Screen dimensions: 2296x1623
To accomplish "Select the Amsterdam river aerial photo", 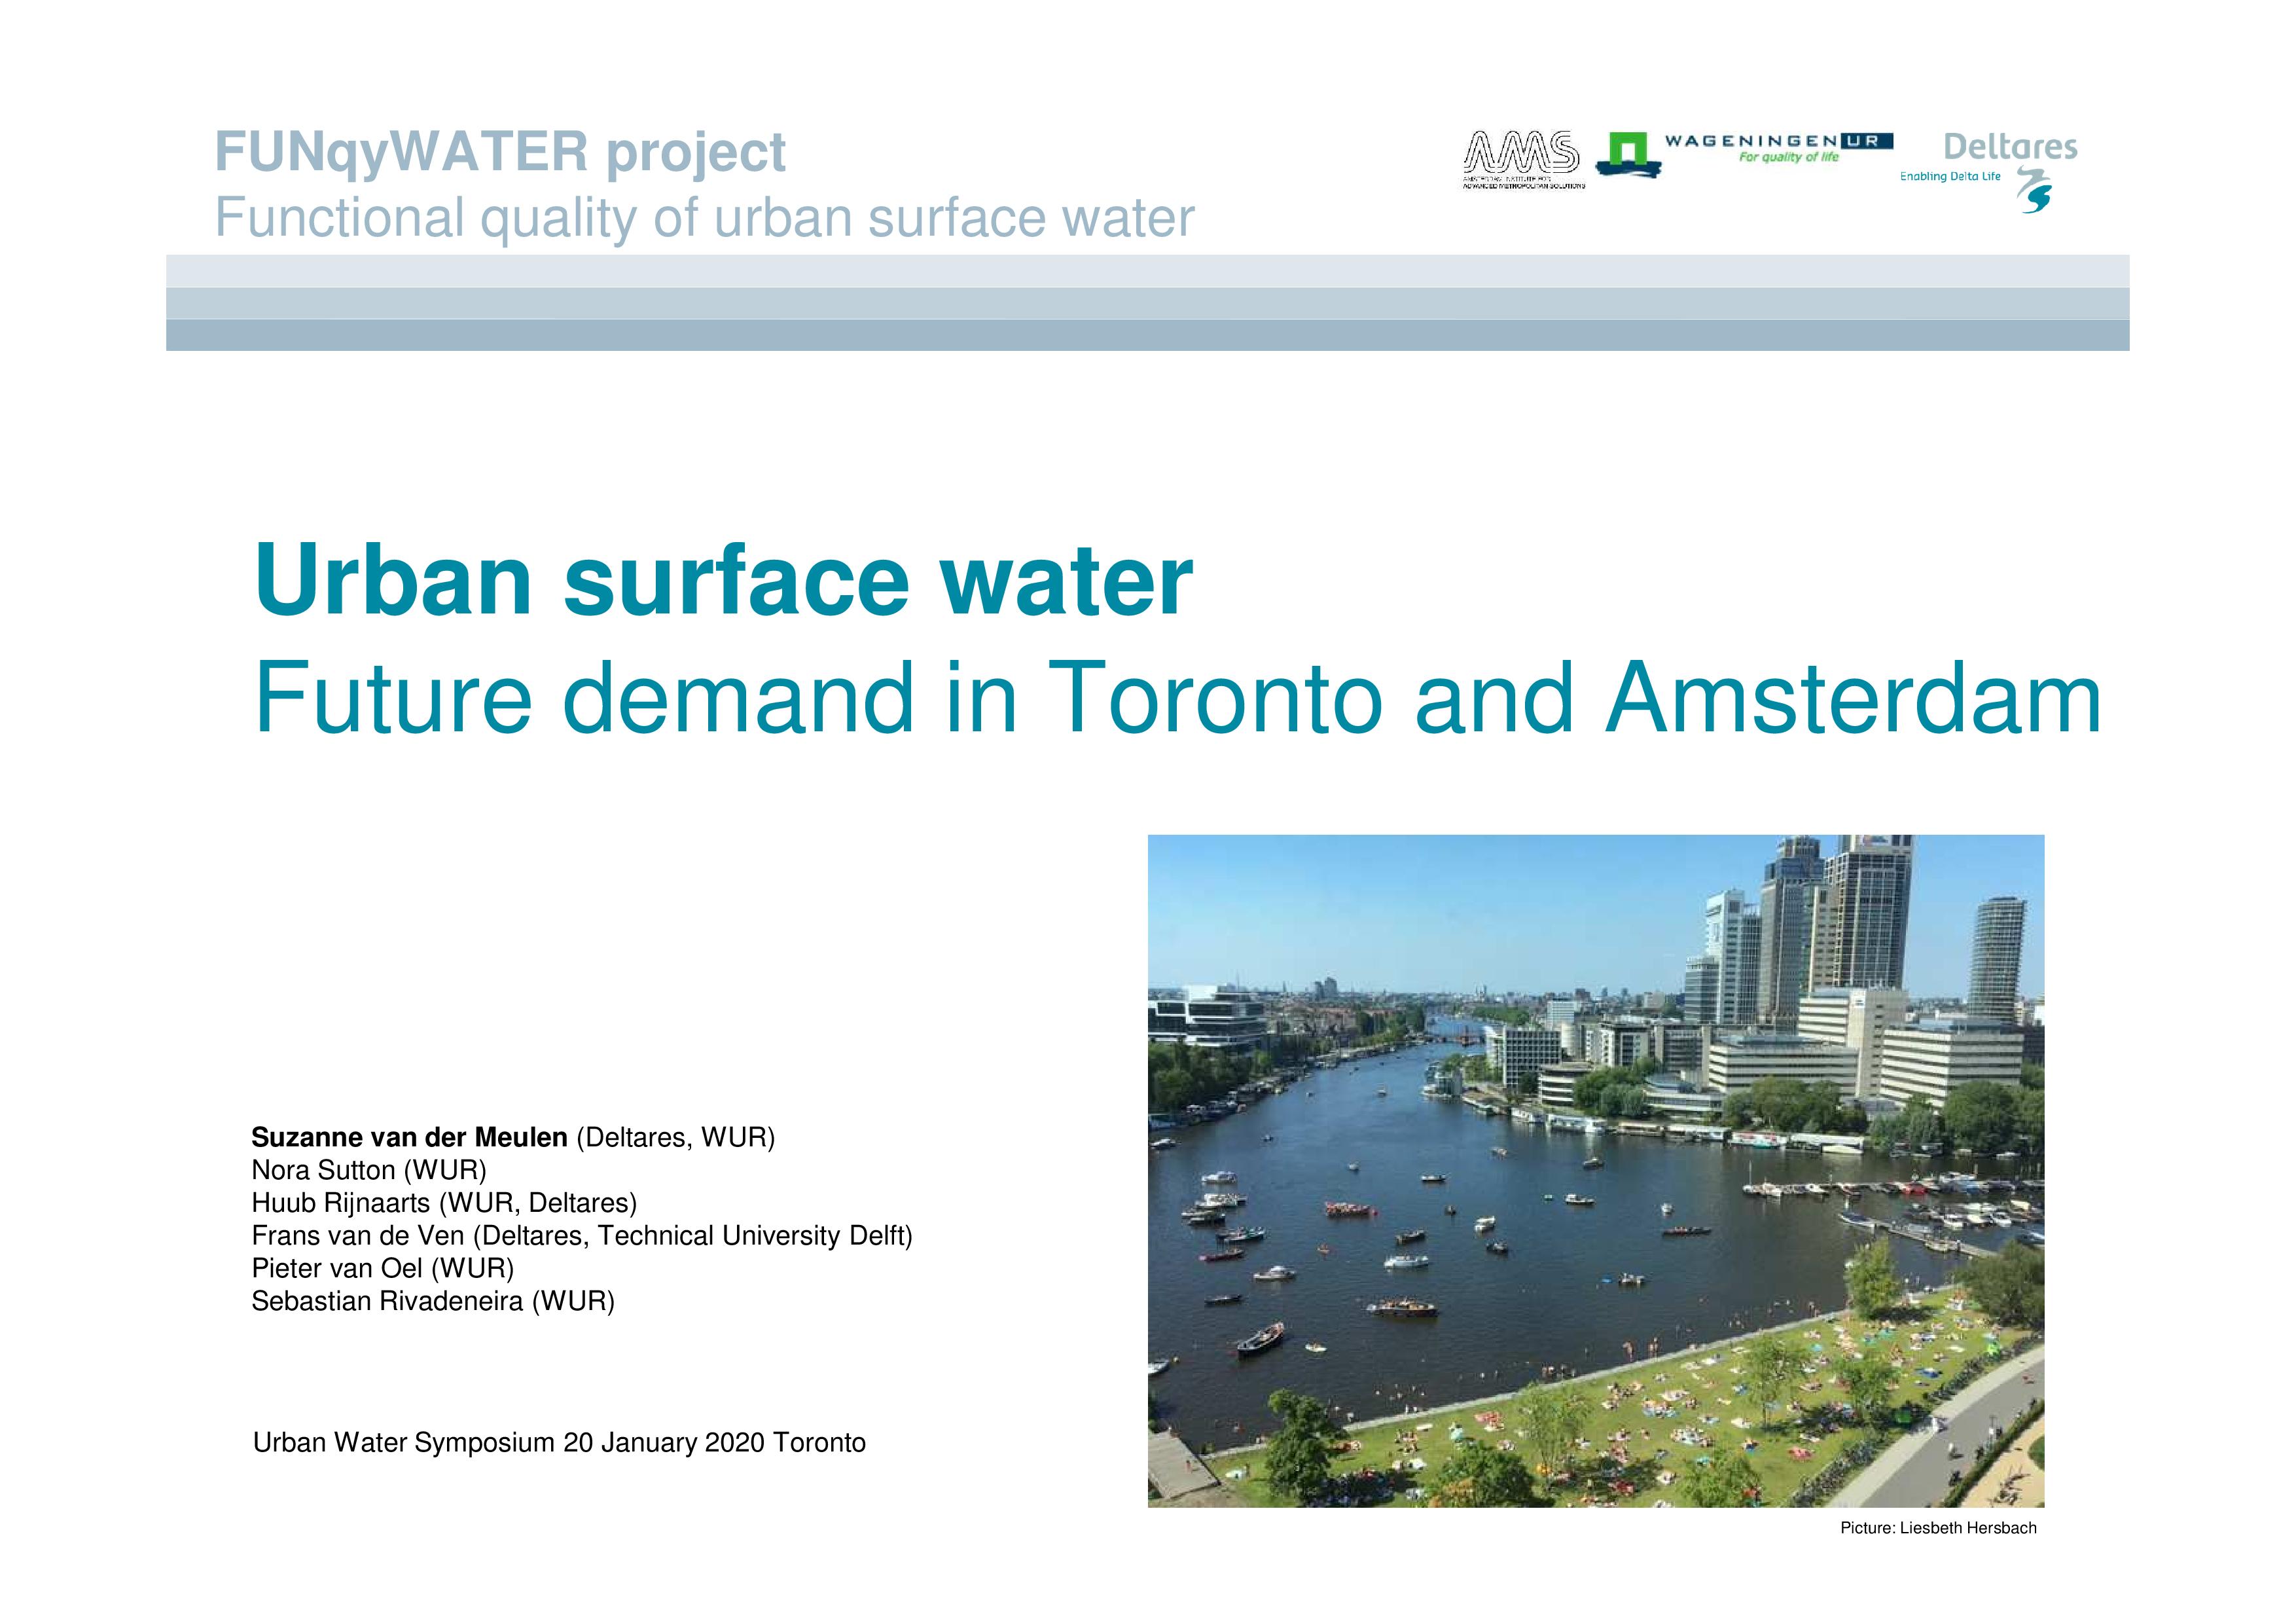I will tap(1595, 1170).
